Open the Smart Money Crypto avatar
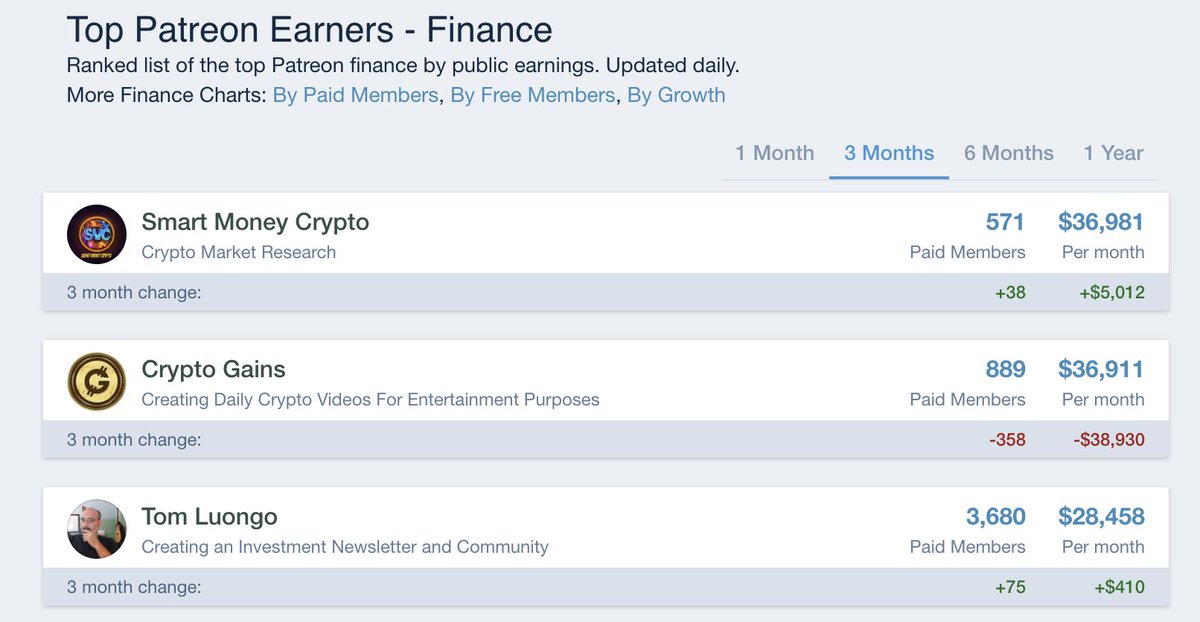The image size is (1200, 622). point(97,234)
